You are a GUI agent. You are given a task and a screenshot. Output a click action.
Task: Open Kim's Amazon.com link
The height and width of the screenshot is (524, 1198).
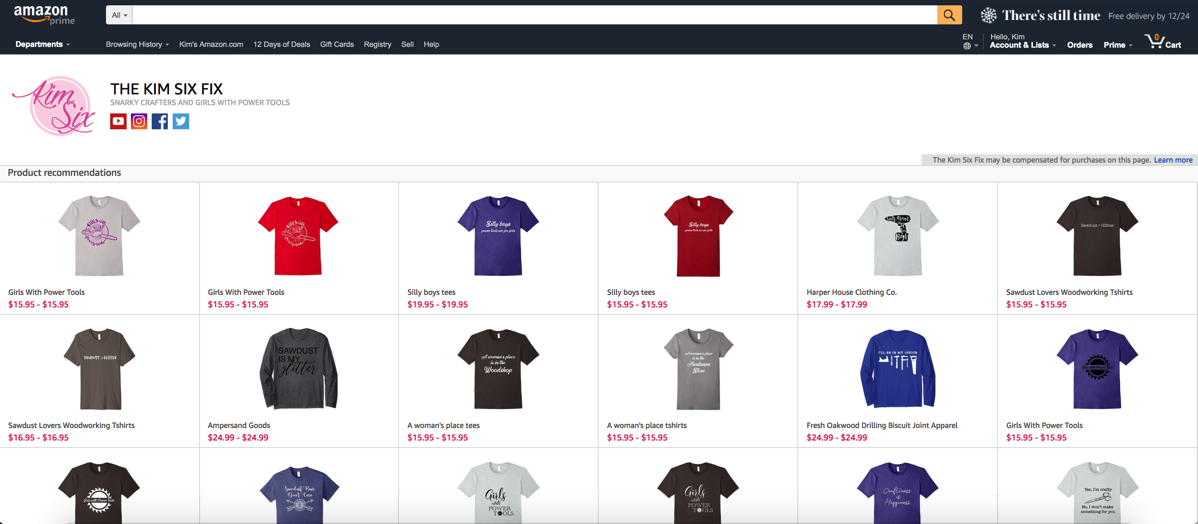click(211, 44)
